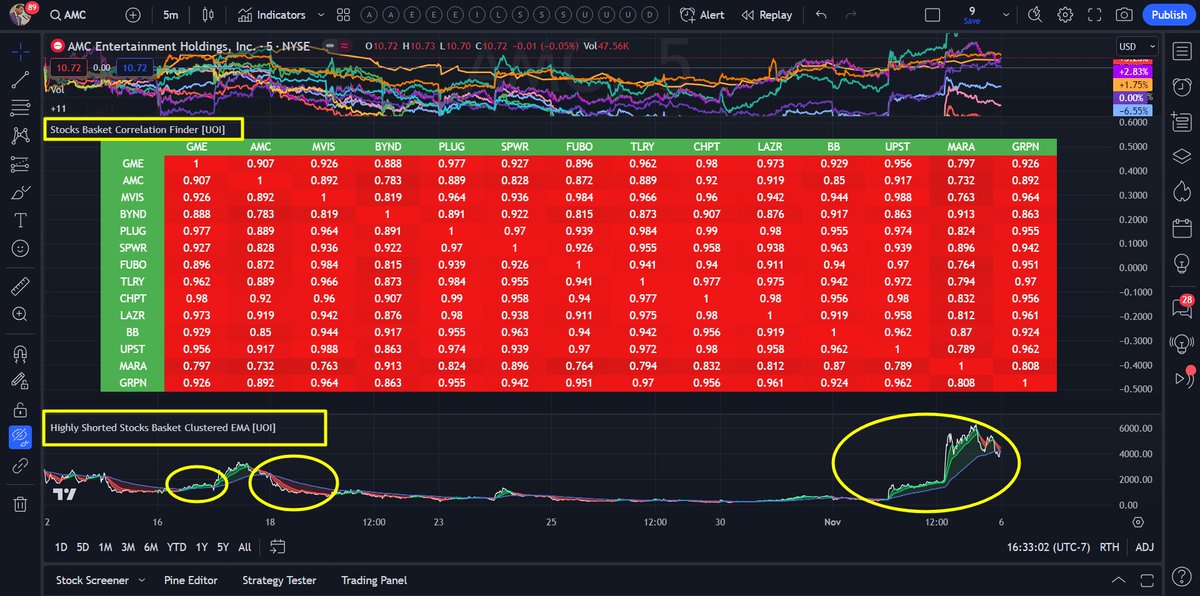The height and width of the screenshot is (596, 1200).
Task: Toggle hide all drawings eye icon
Action: pyautogui.click(x=20, y=437)
